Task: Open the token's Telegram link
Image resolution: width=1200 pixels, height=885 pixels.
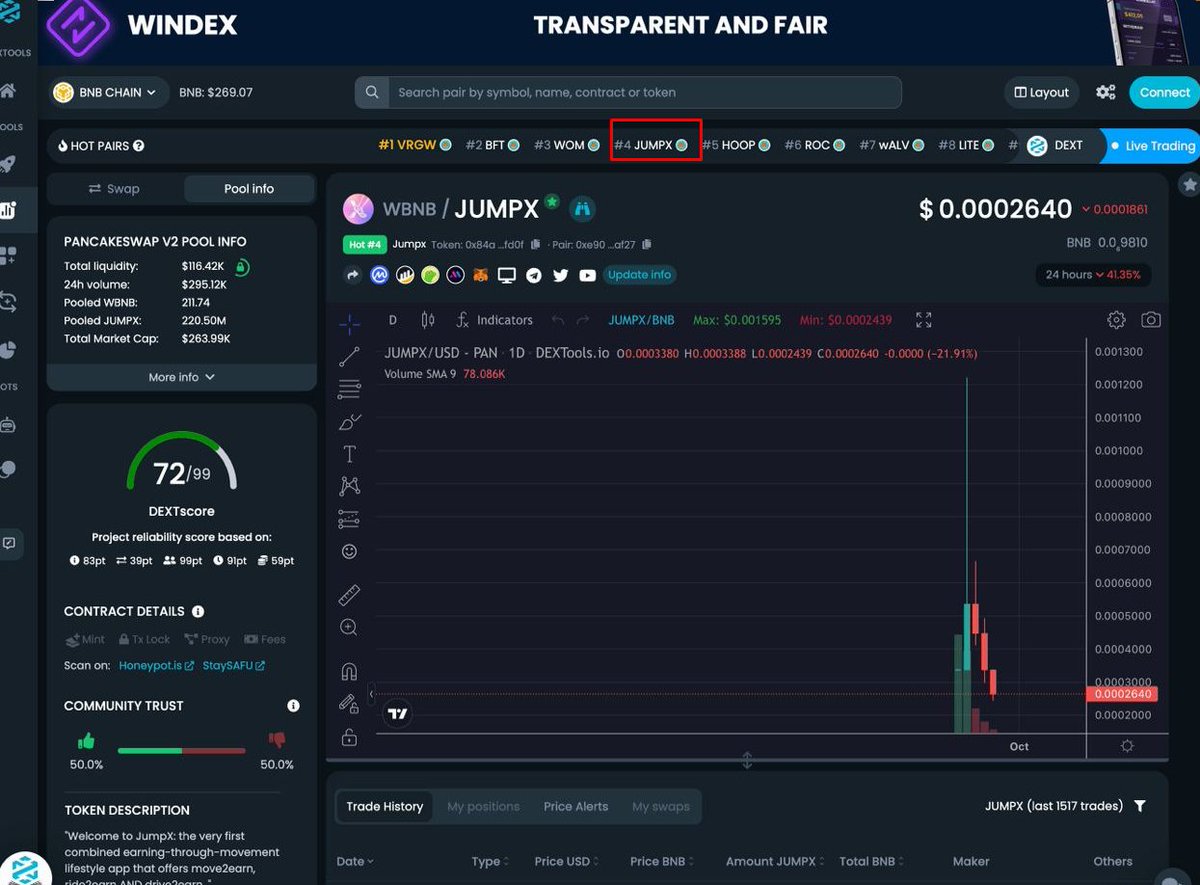Action: tap(534, 275)
